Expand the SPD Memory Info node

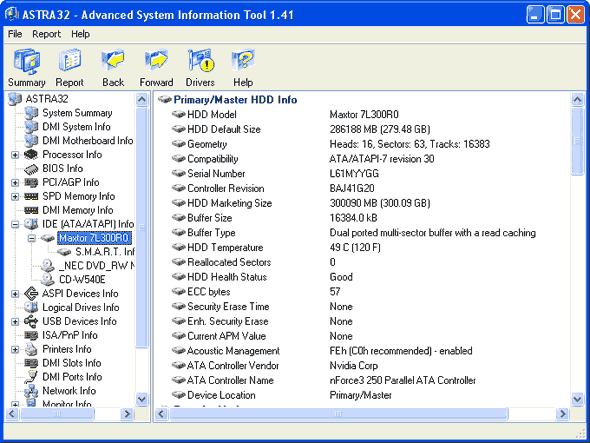[x=15, y=196]
